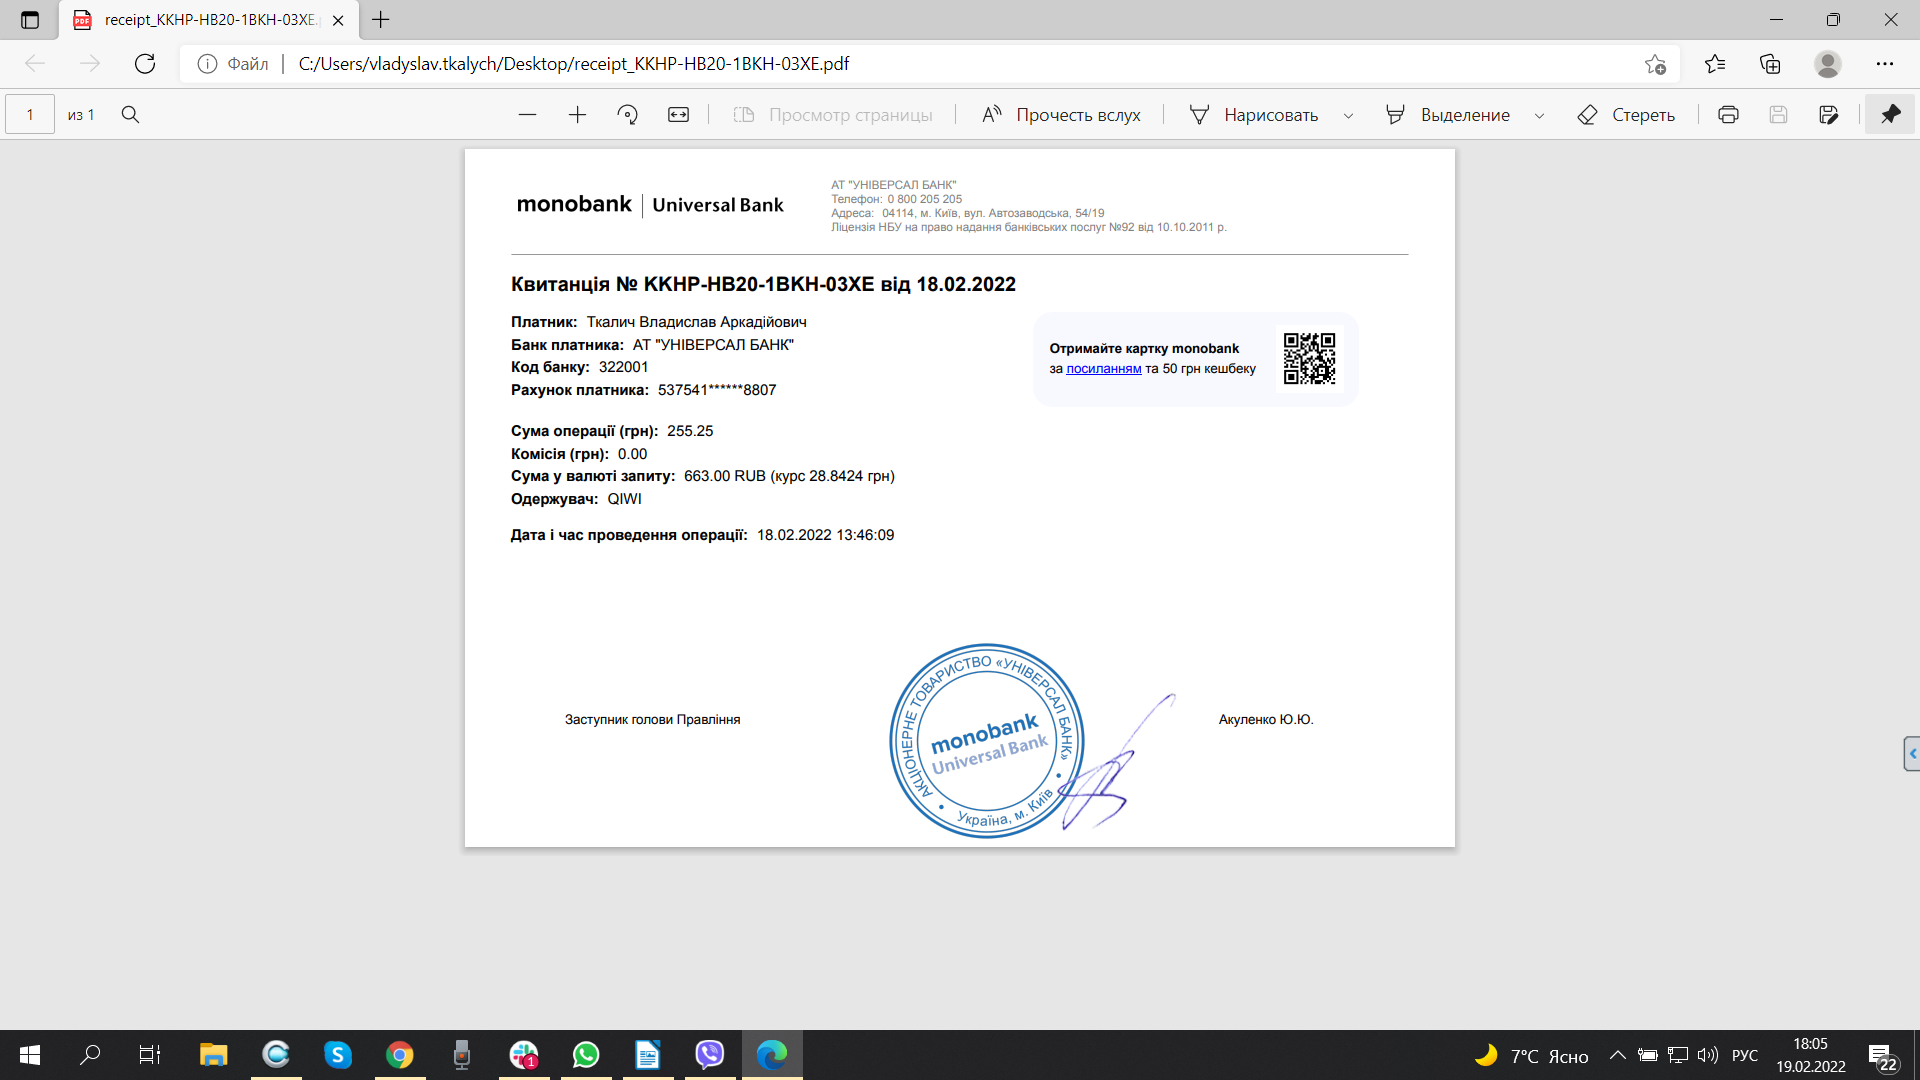Pin the PDF toolbar
Viewport: 1920px width, 1080px height.
(1890, 115)
